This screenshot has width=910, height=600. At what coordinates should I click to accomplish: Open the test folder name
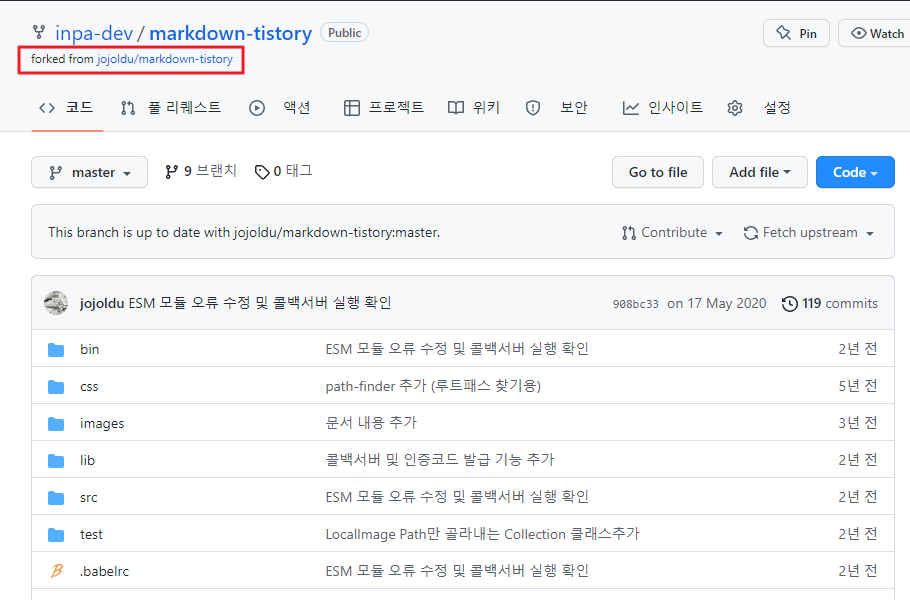coord(91,534)
